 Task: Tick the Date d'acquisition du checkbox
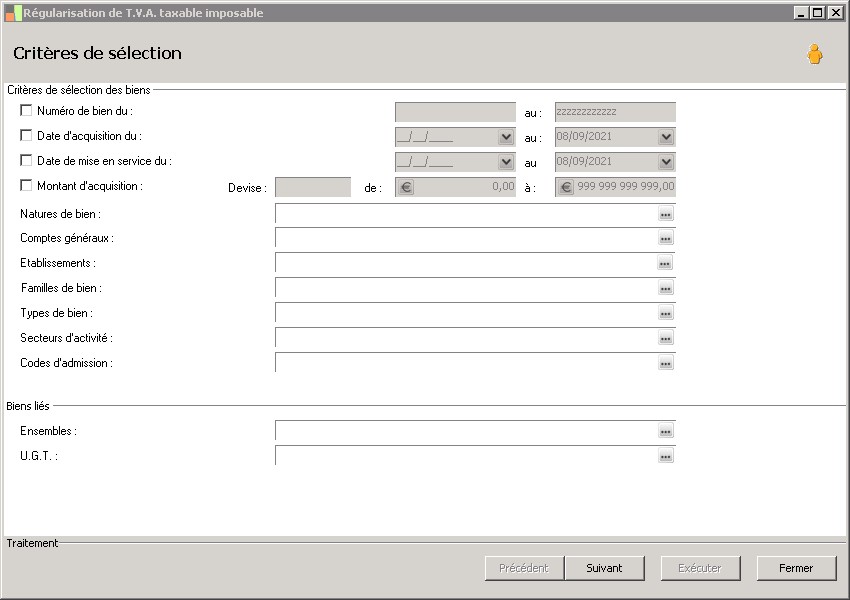[x=26, y=136]
